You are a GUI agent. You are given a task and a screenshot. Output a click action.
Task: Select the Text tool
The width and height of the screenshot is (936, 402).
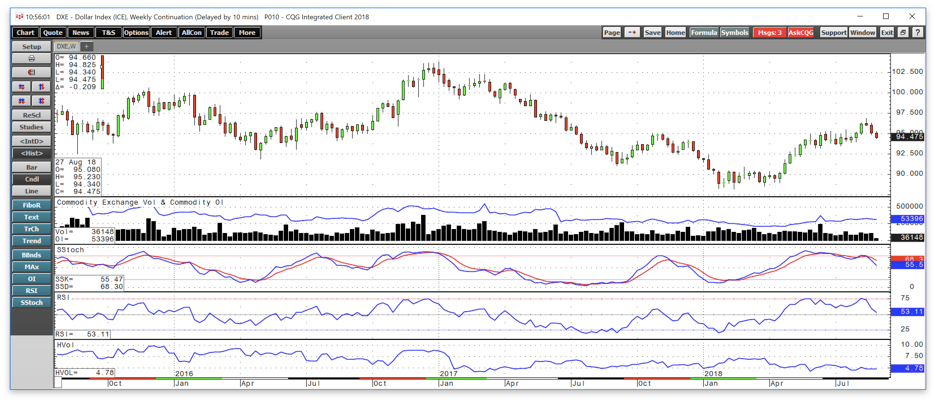32,217
